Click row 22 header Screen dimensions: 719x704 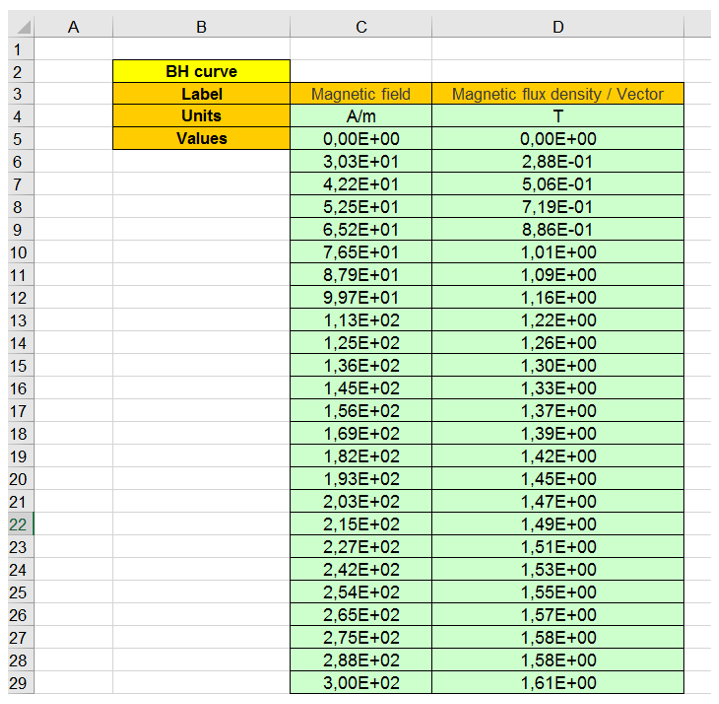pyautogui.click(x=19, y=524)
